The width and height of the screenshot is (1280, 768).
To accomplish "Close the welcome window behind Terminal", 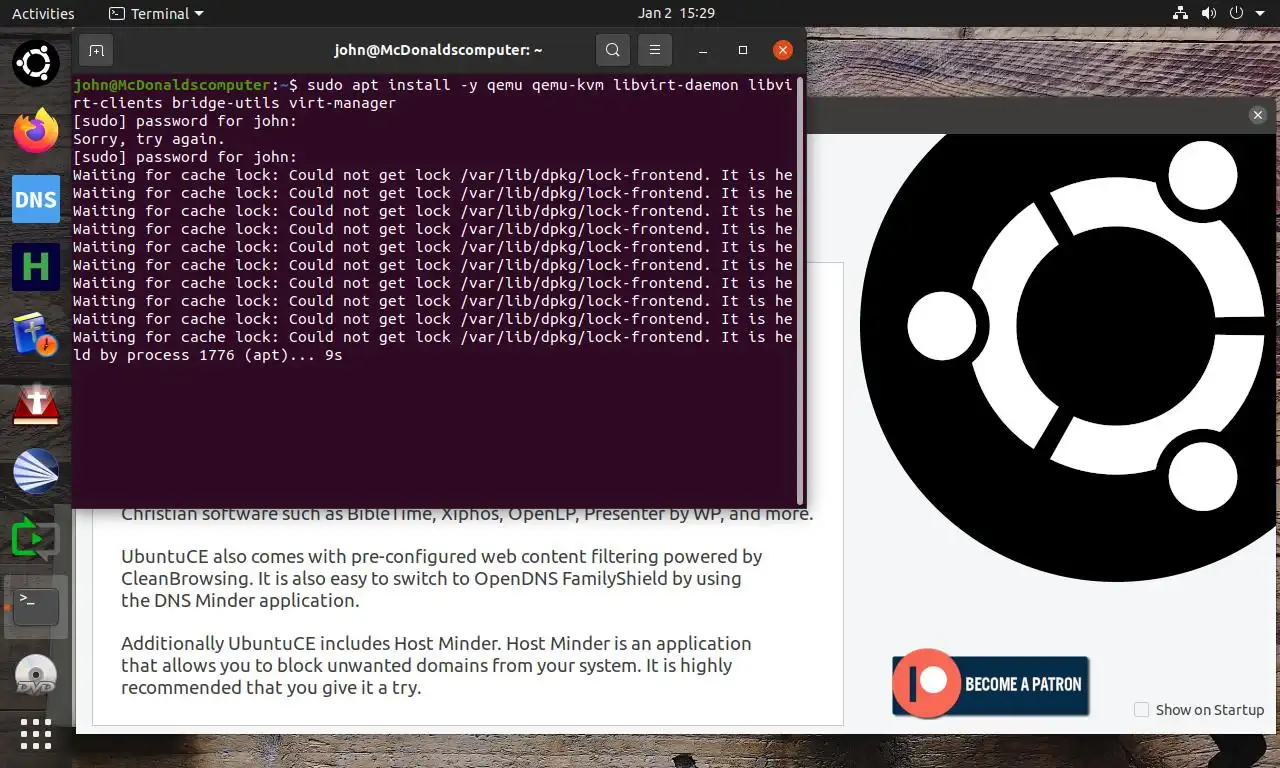I will pos(1258,115).
